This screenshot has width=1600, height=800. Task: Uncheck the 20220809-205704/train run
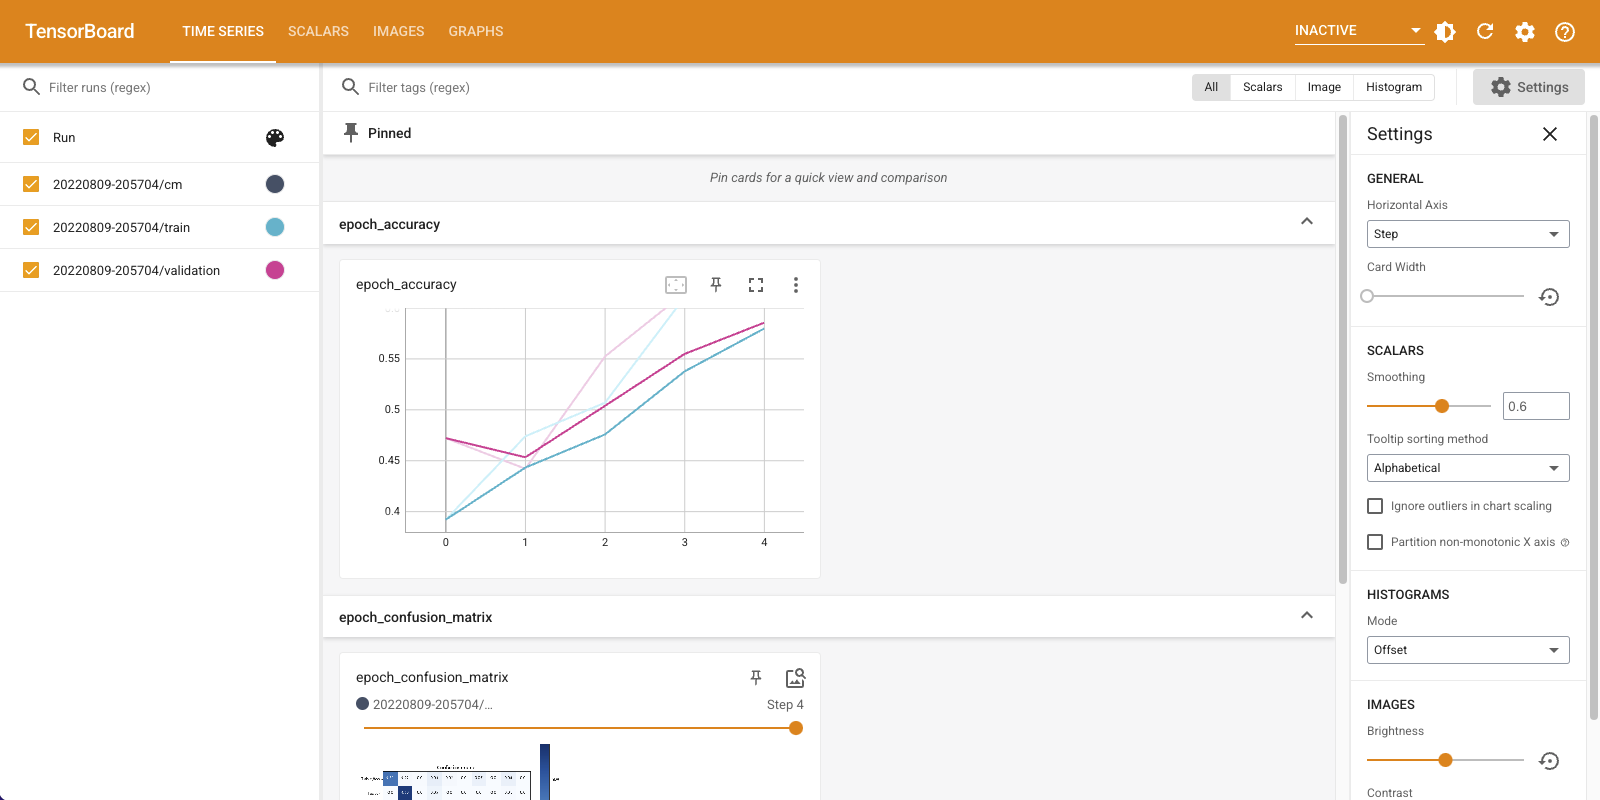pyautogui.click(x=31, y=227)
